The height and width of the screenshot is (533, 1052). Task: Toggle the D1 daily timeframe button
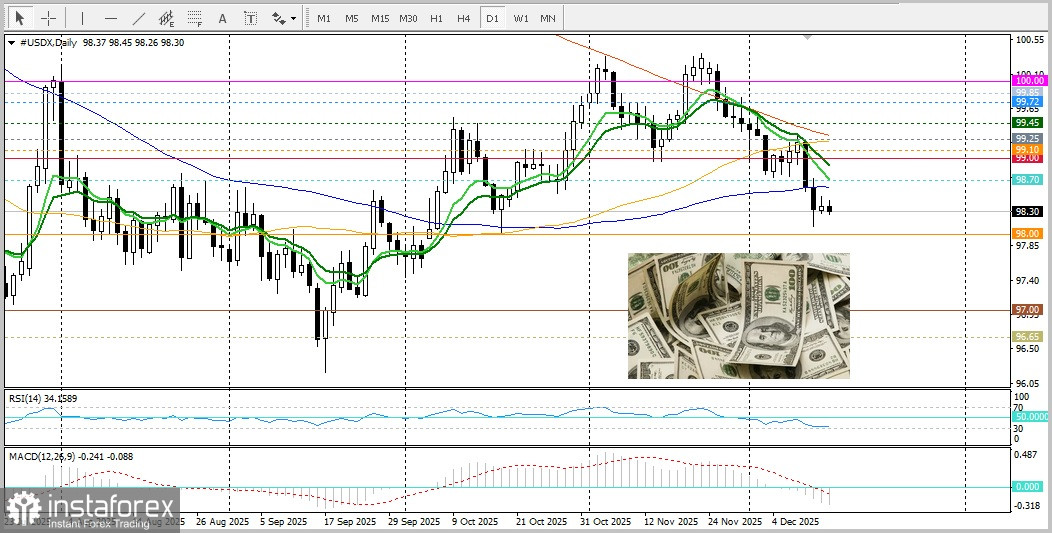click(492, 18)
